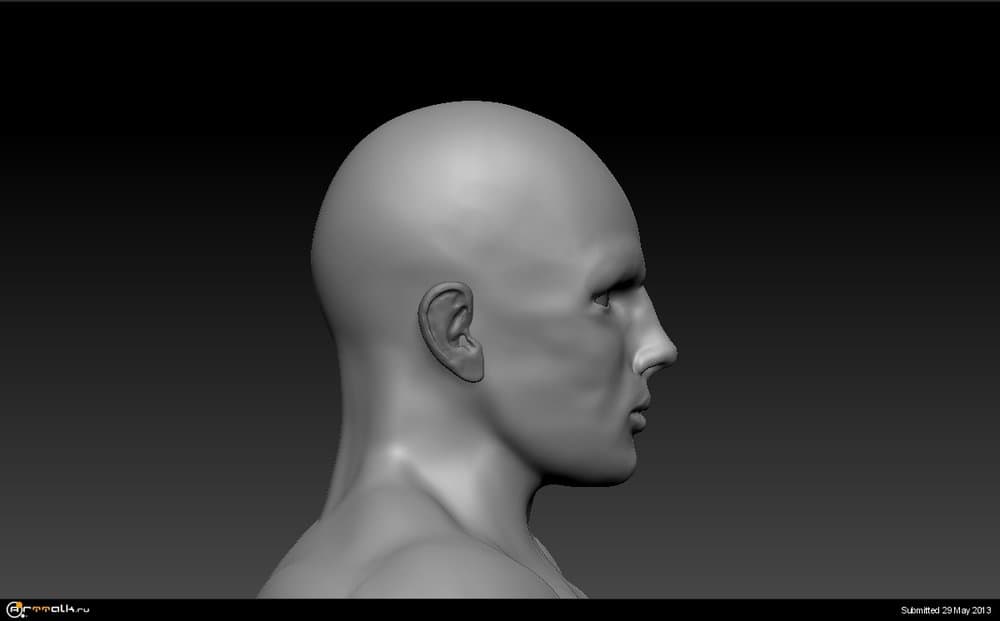Click the black top border bar
Viewport: 1000px width, 621px height.
(500, 1)
